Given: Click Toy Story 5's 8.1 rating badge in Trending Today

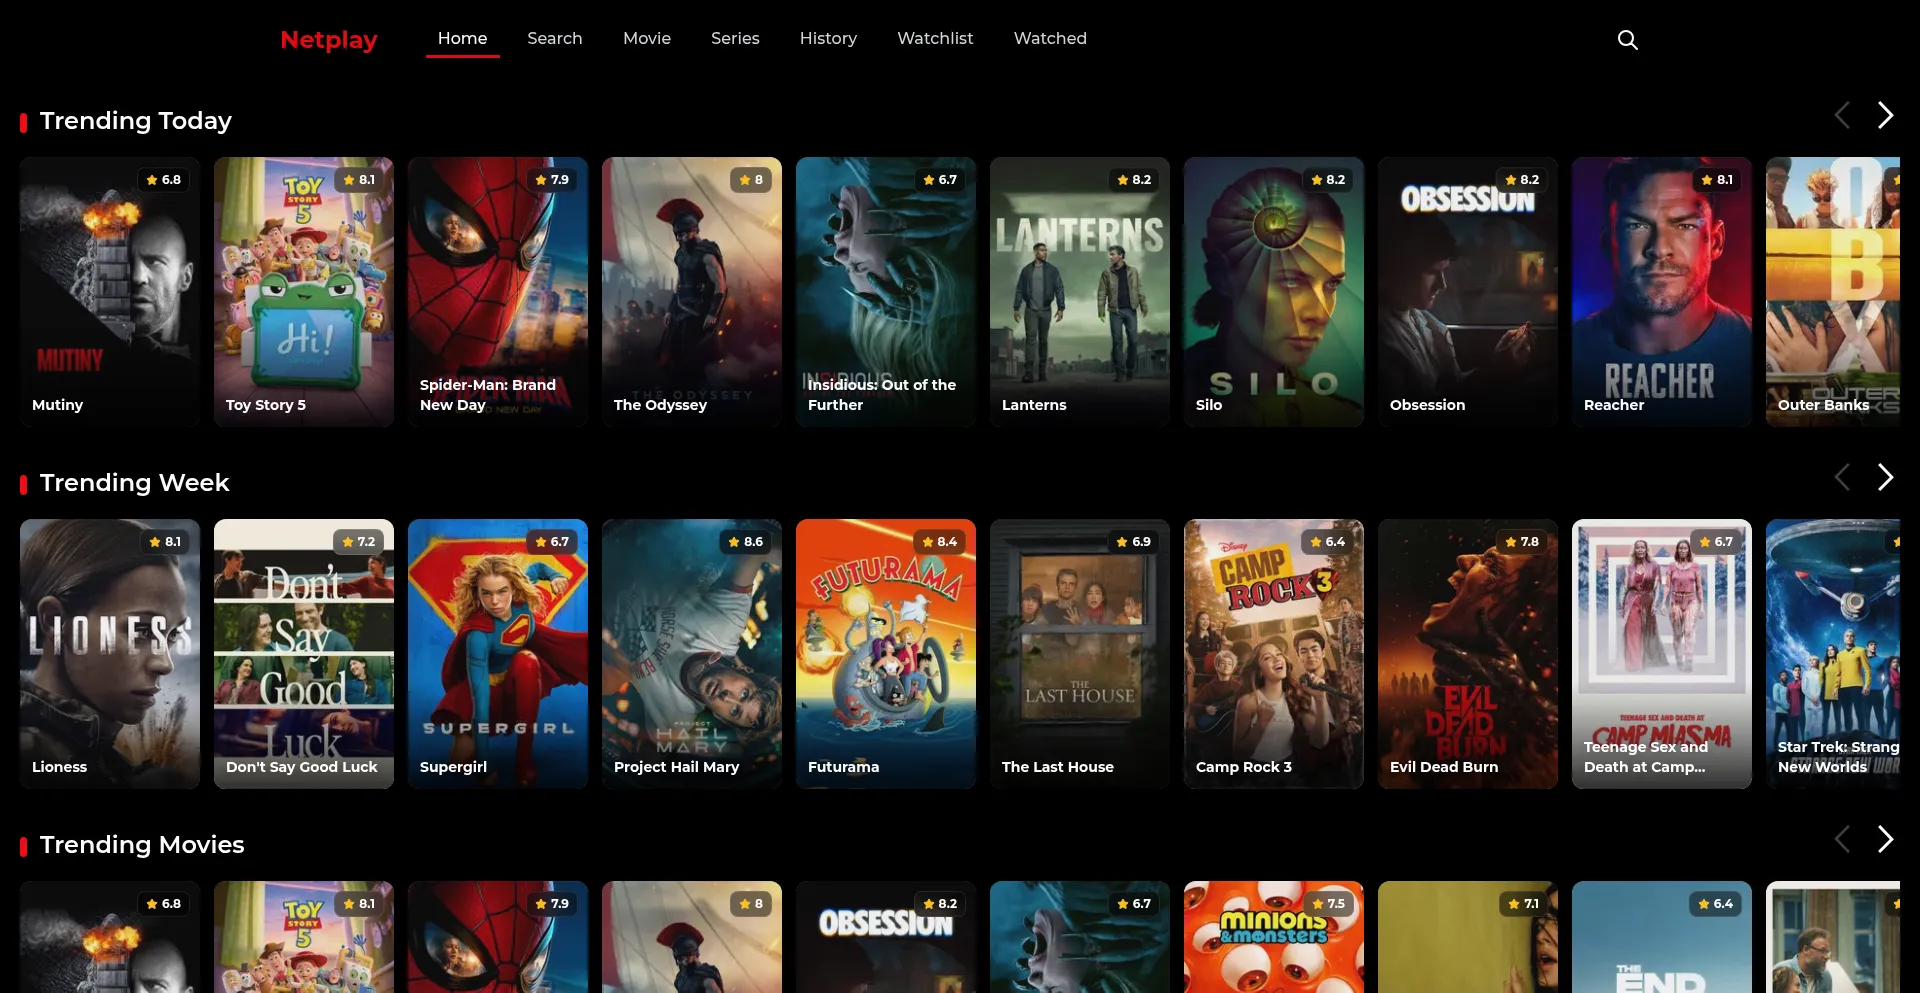Looking at the screenshot, I should 359,180.
